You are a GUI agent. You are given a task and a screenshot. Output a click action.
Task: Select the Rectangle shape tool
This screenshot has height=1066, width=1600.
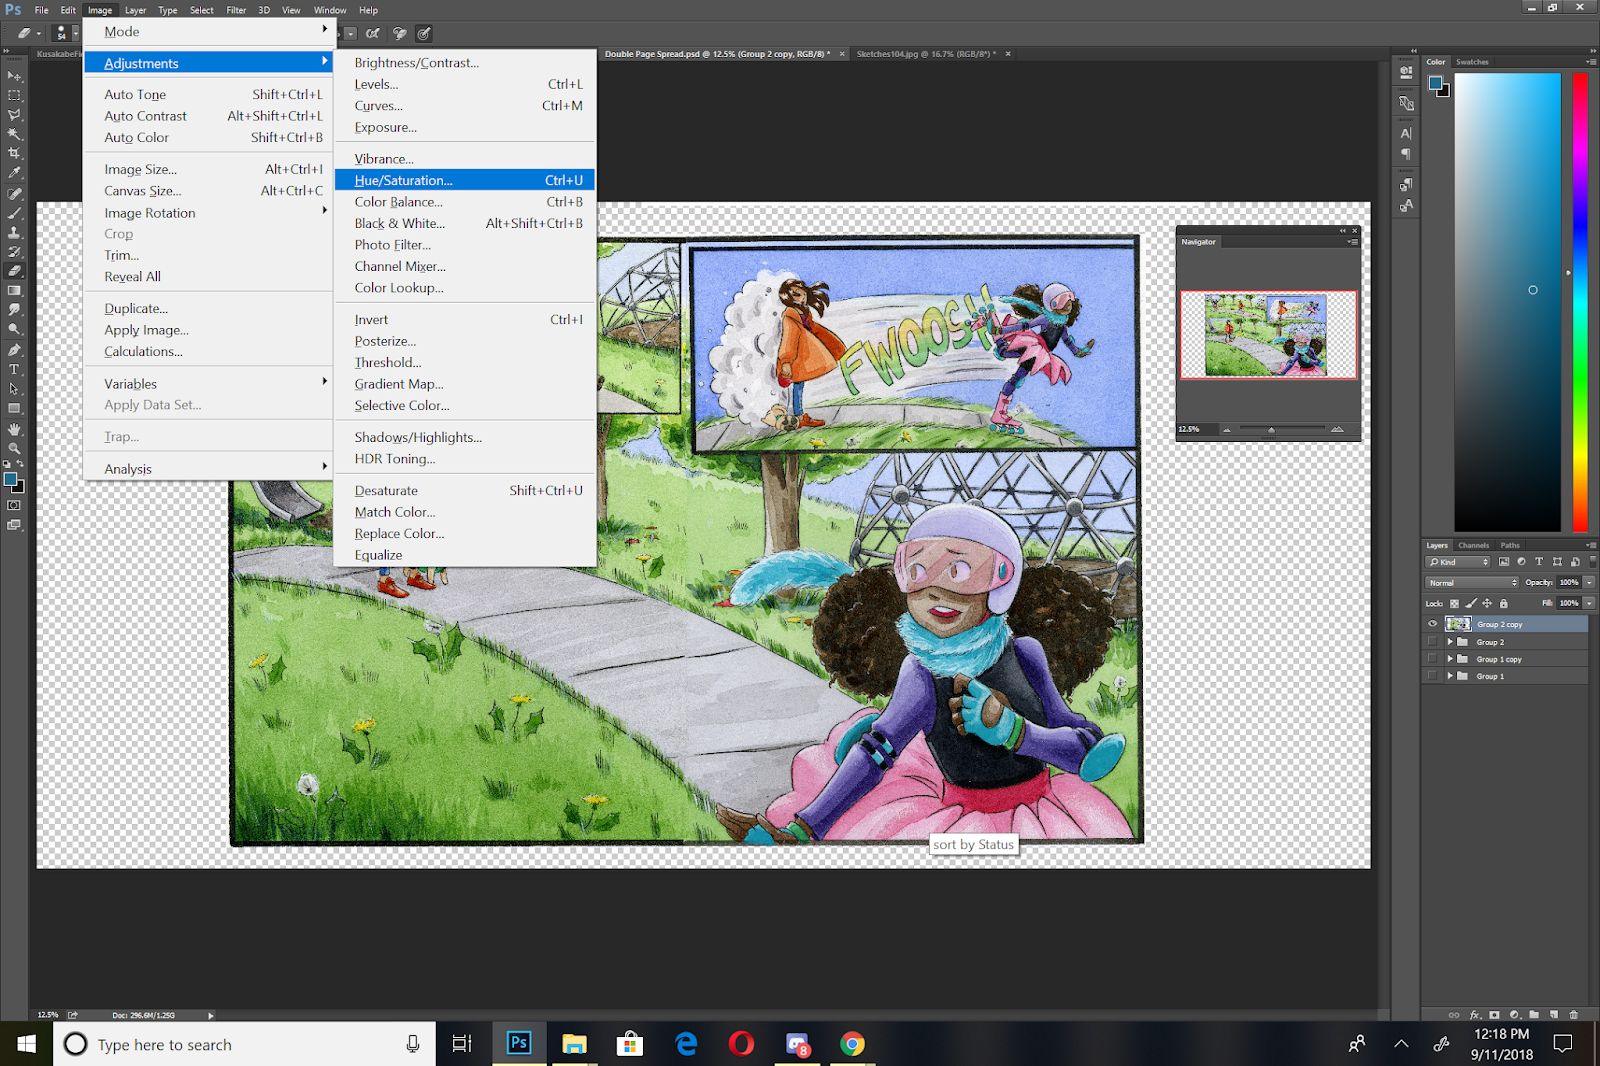[14, 408]
